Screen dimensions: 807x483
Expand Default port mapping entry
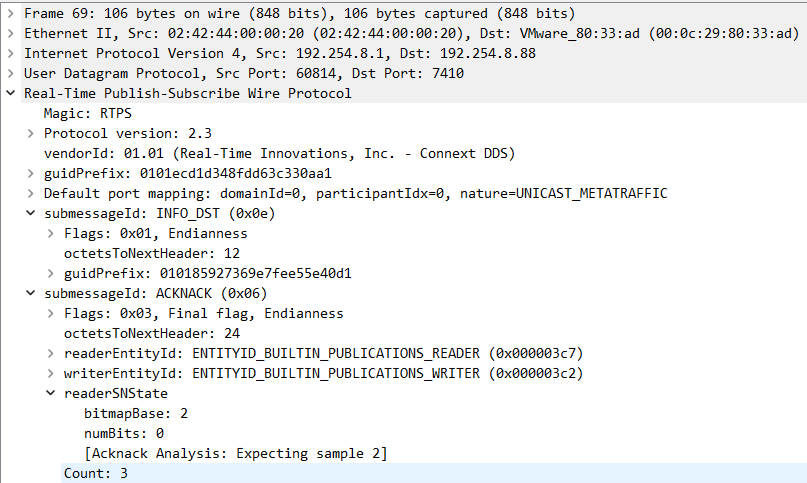pos(31,193)
